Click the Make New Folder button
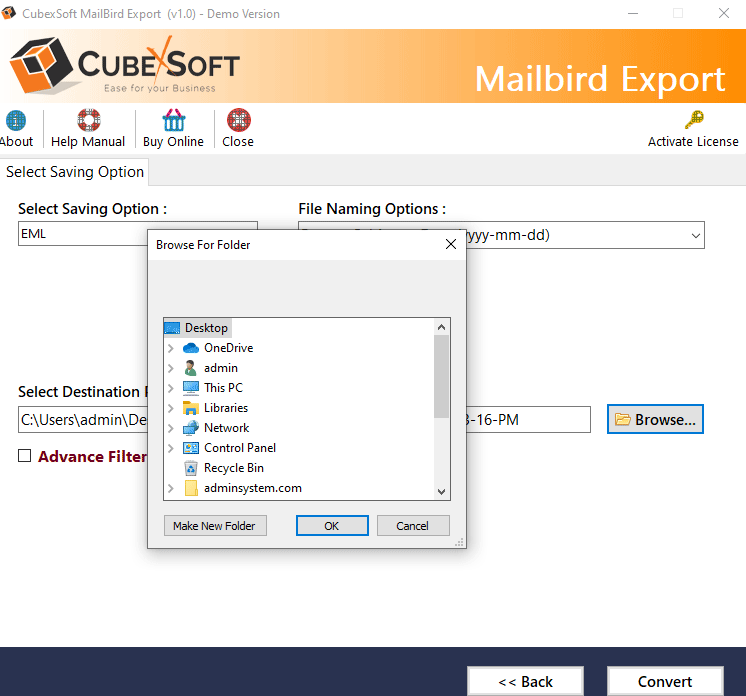This screenshot has height=696, width=746. (215, 526)
